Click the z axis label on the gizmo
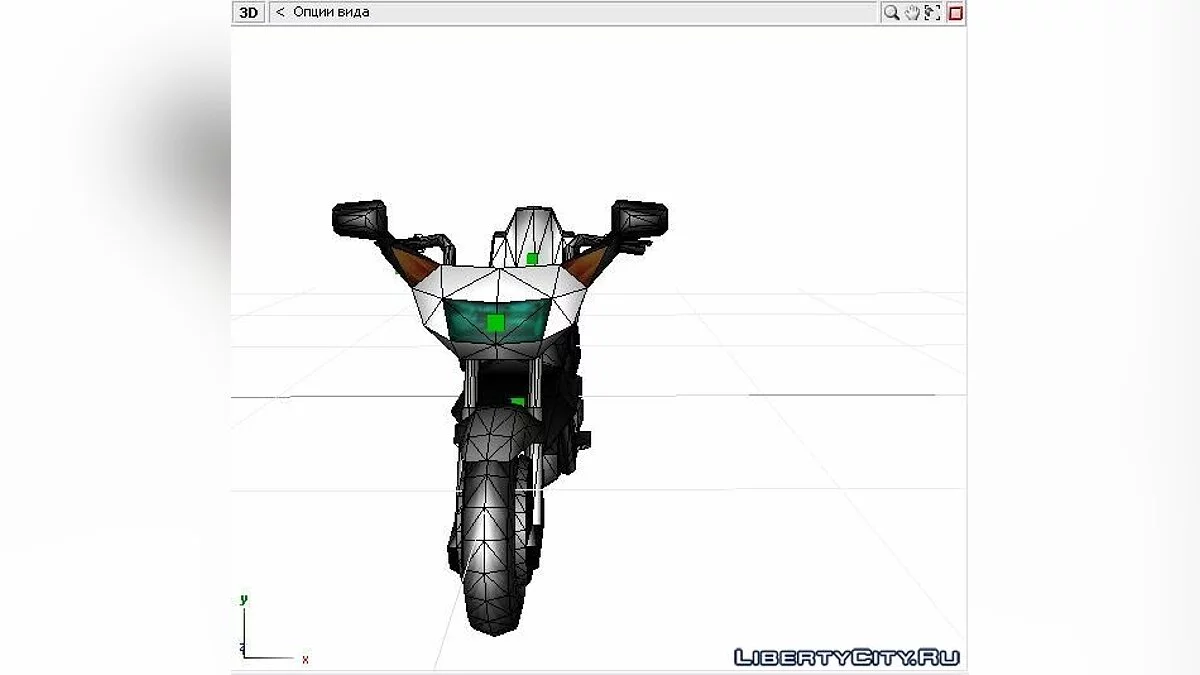Screen dimensions: 1200x675 [242, 648]
